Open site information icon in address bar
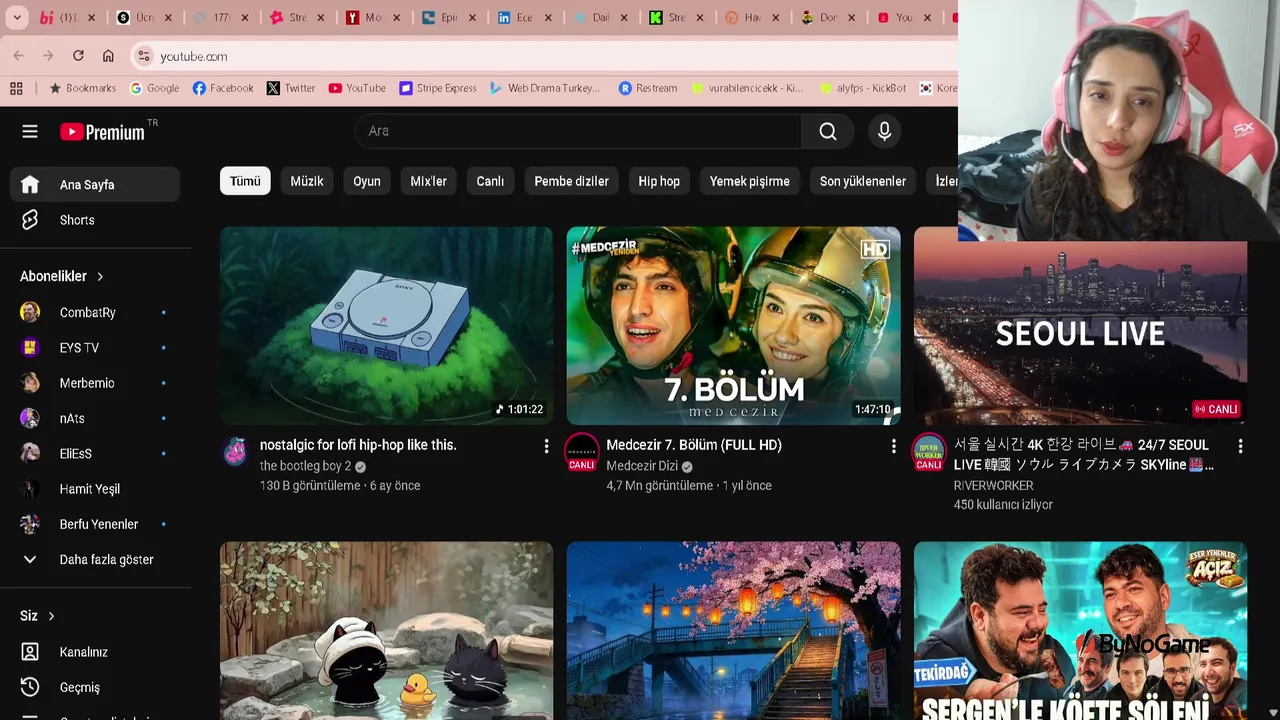 [143, 56]
